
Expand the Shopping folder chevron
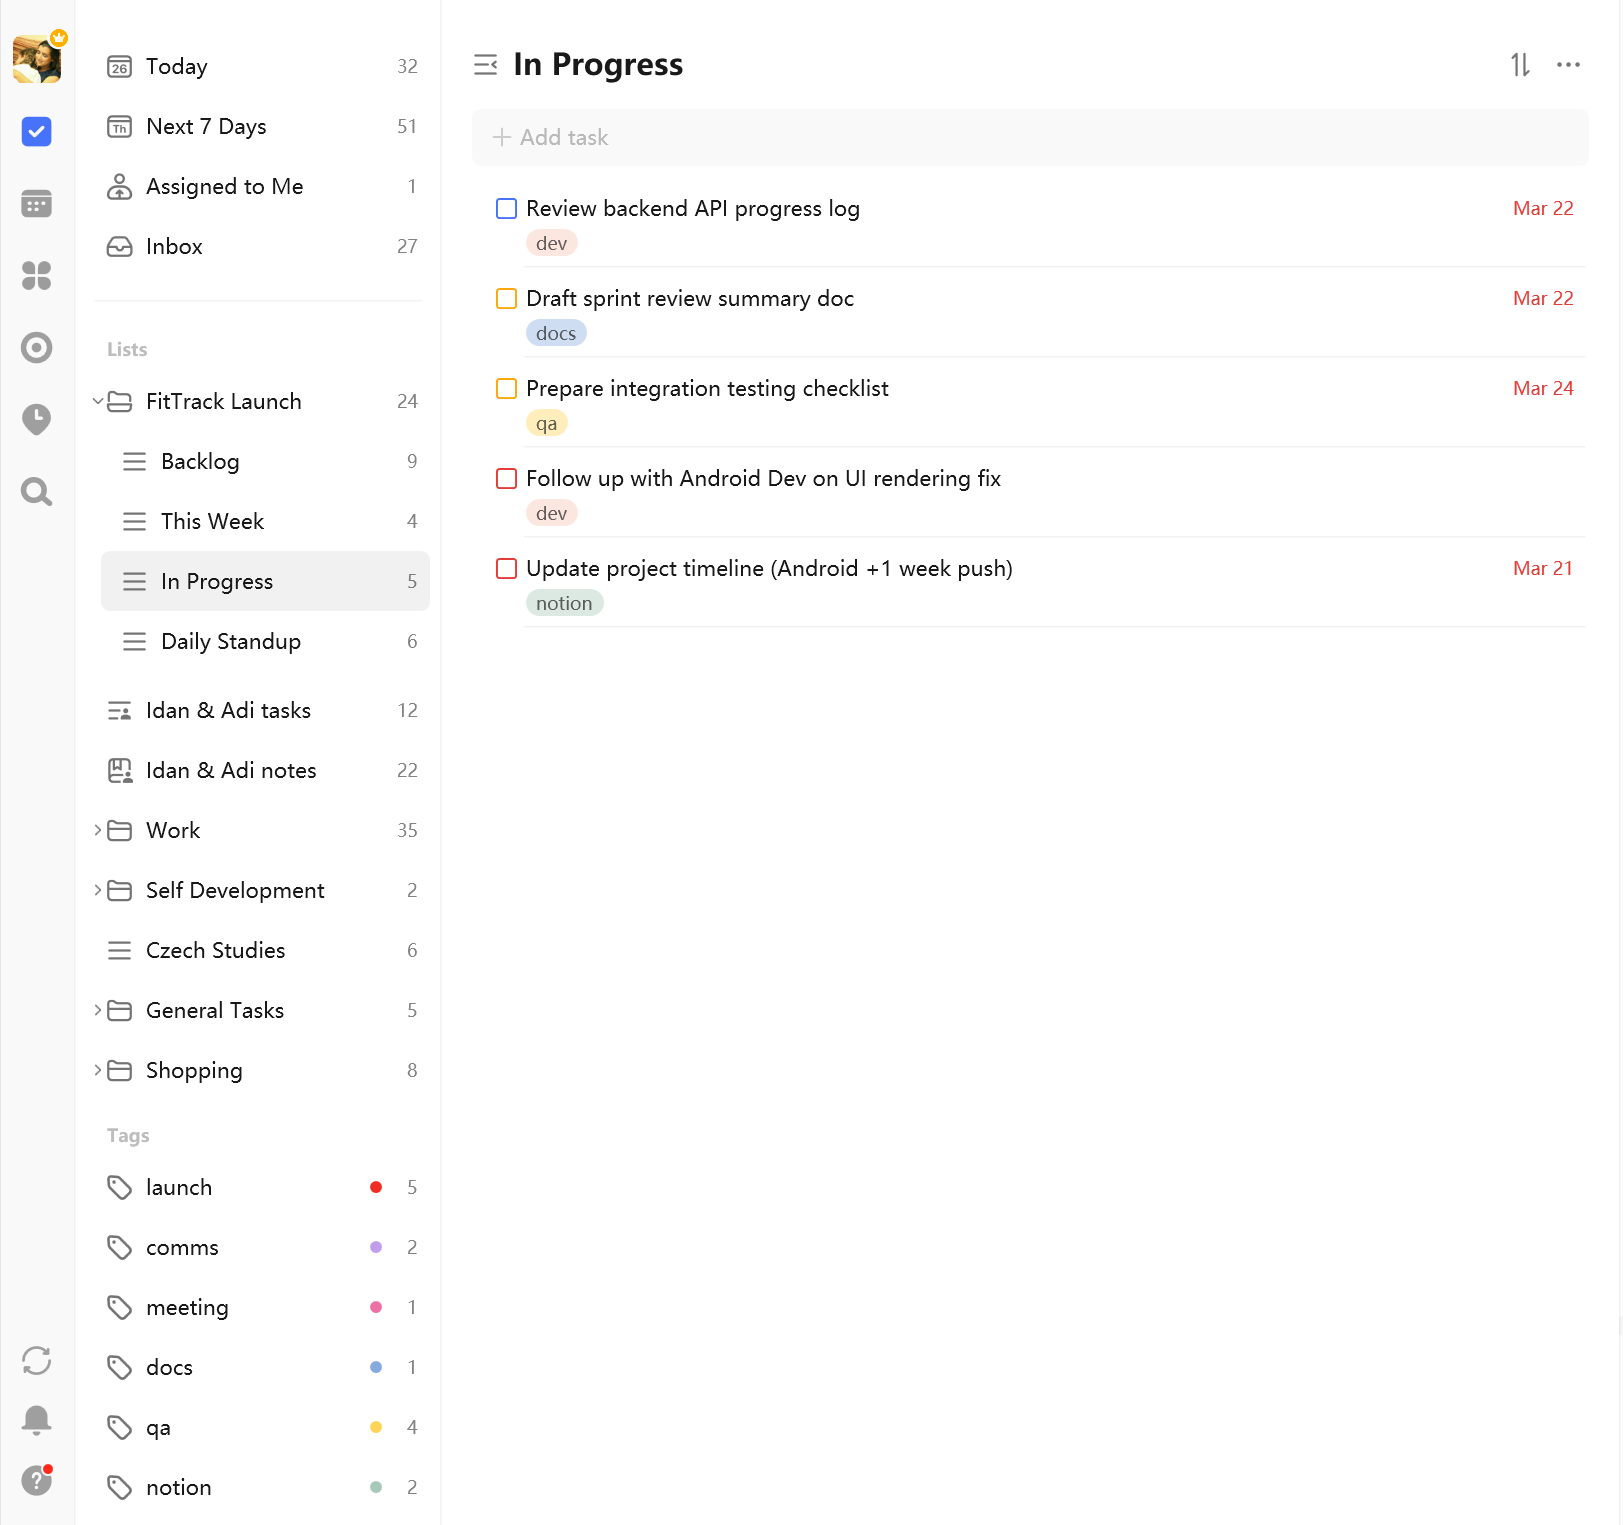click(98, 1071)
